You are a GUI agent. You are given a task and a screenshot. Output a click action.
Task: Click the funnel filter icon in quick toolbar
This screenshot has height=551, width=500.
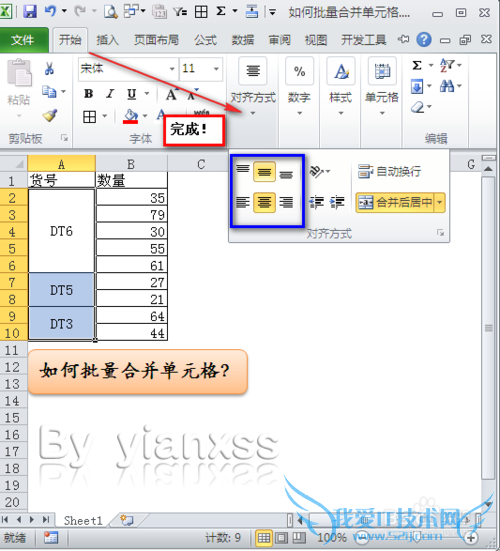180,12
